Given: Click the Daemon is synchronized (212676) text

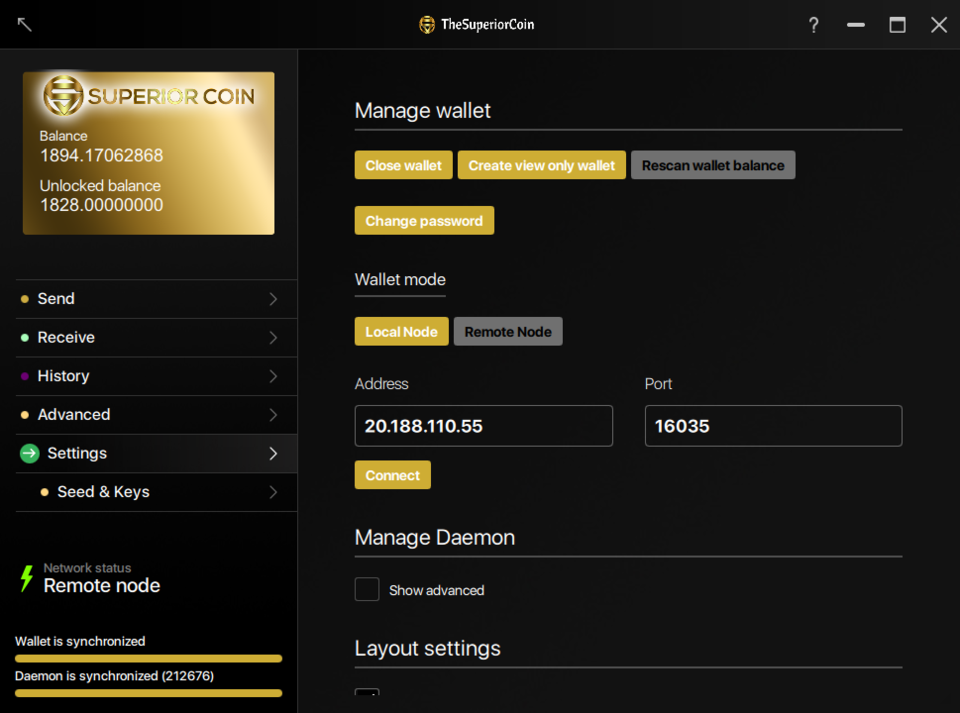Looking at the screenshot, I should (x=114, y=676).
